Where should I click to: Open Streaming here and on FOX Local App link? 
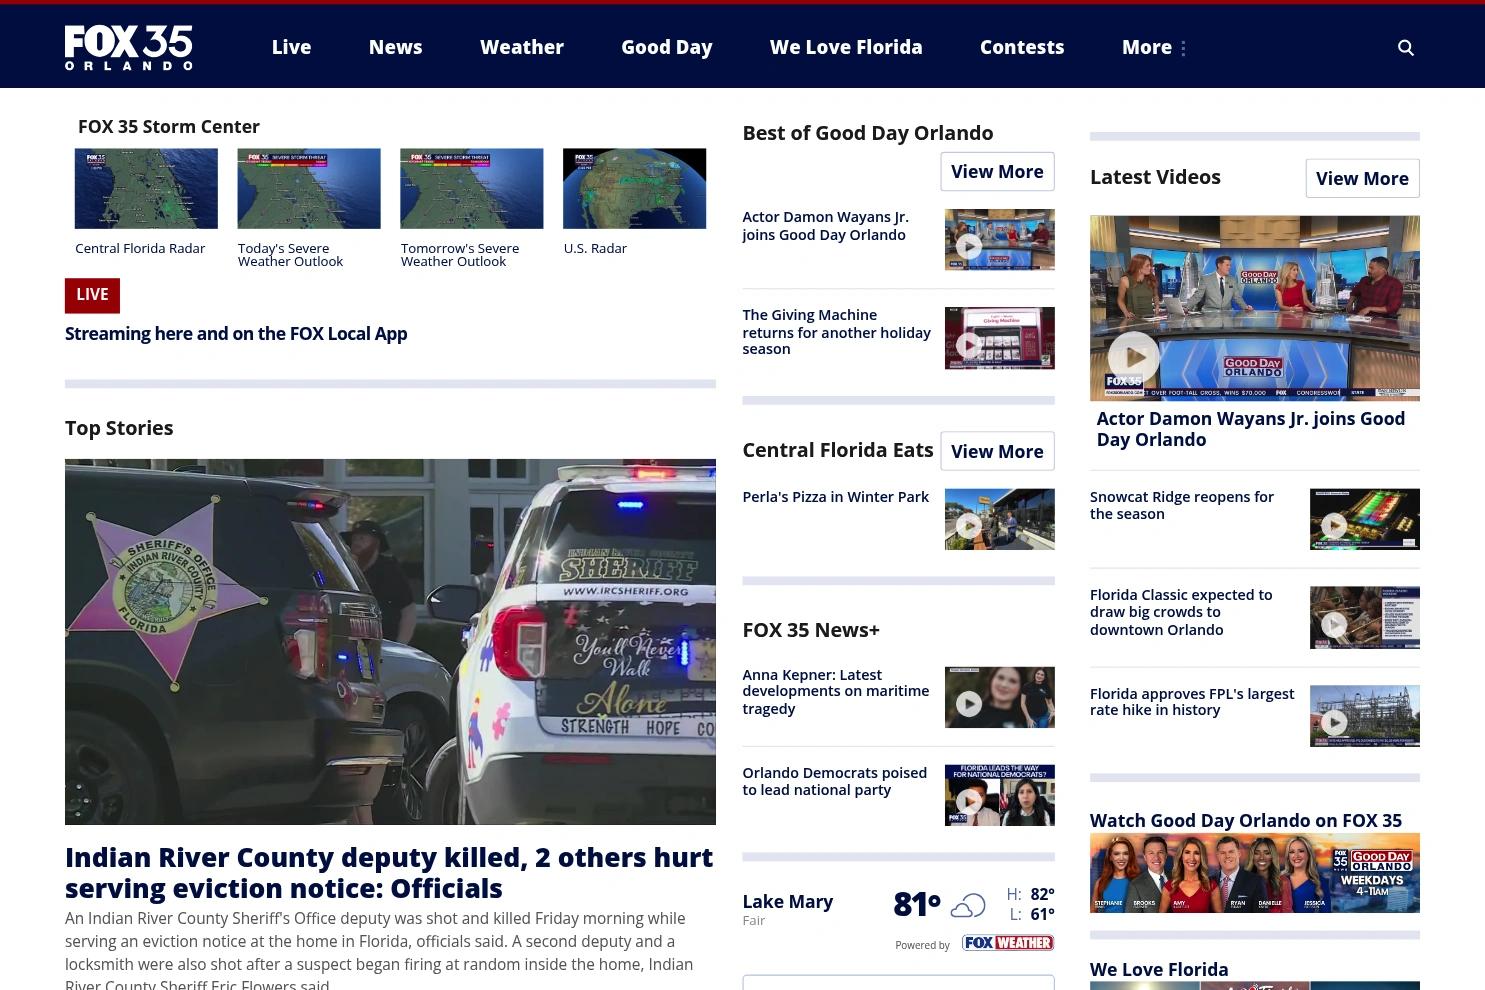pyautogui.click(x=236, y=334)
